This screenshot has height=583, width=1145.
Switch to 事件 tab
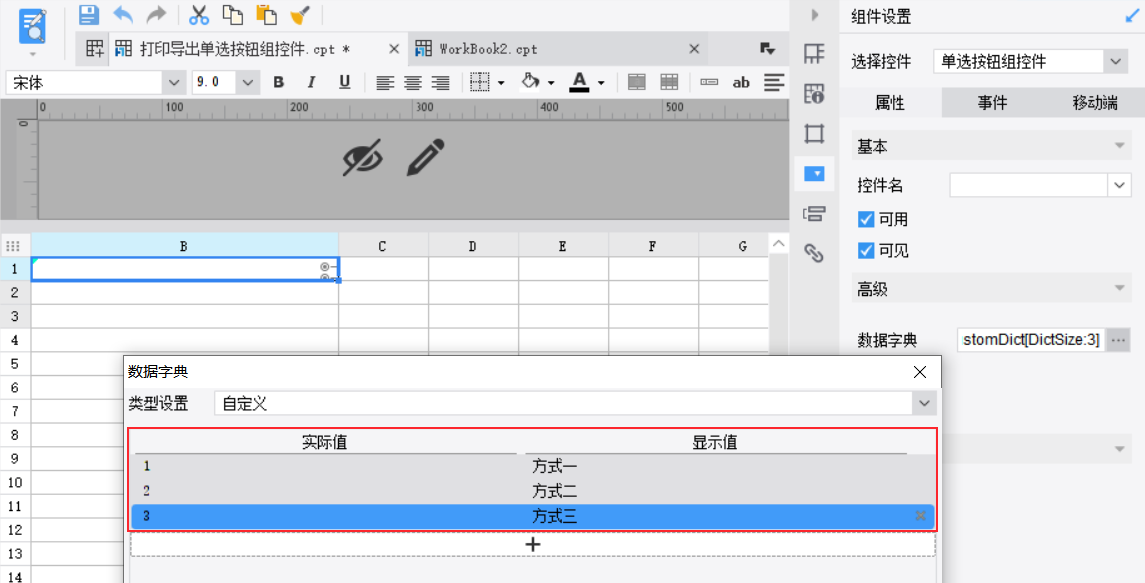click(992, 103)
